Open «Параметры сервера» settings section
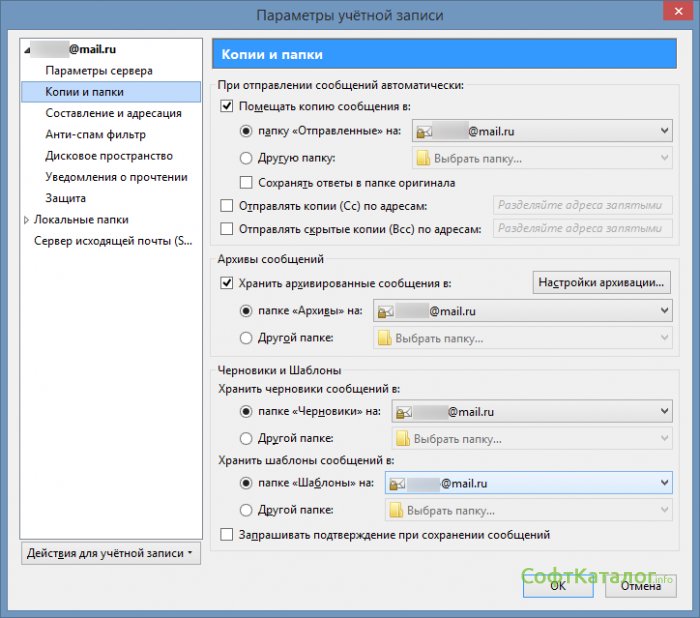This screenshot has width=700, height=618. tap(99, 71)
